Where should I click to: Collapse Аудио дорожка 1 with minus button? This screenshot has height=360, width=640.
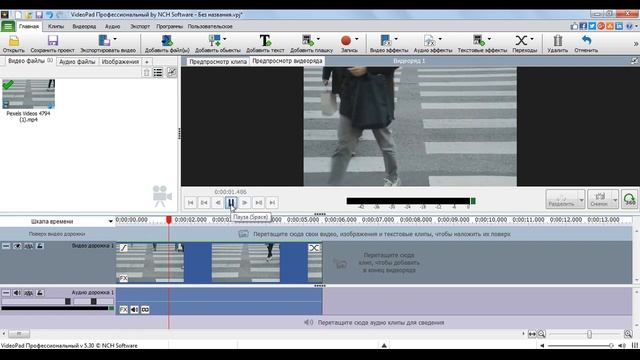point(6,293)
